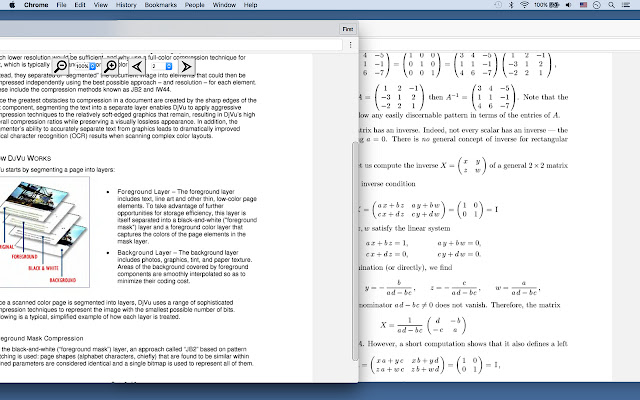Open the Bookmarks menu
Screen dimensions: 640x400
[161, 5]
